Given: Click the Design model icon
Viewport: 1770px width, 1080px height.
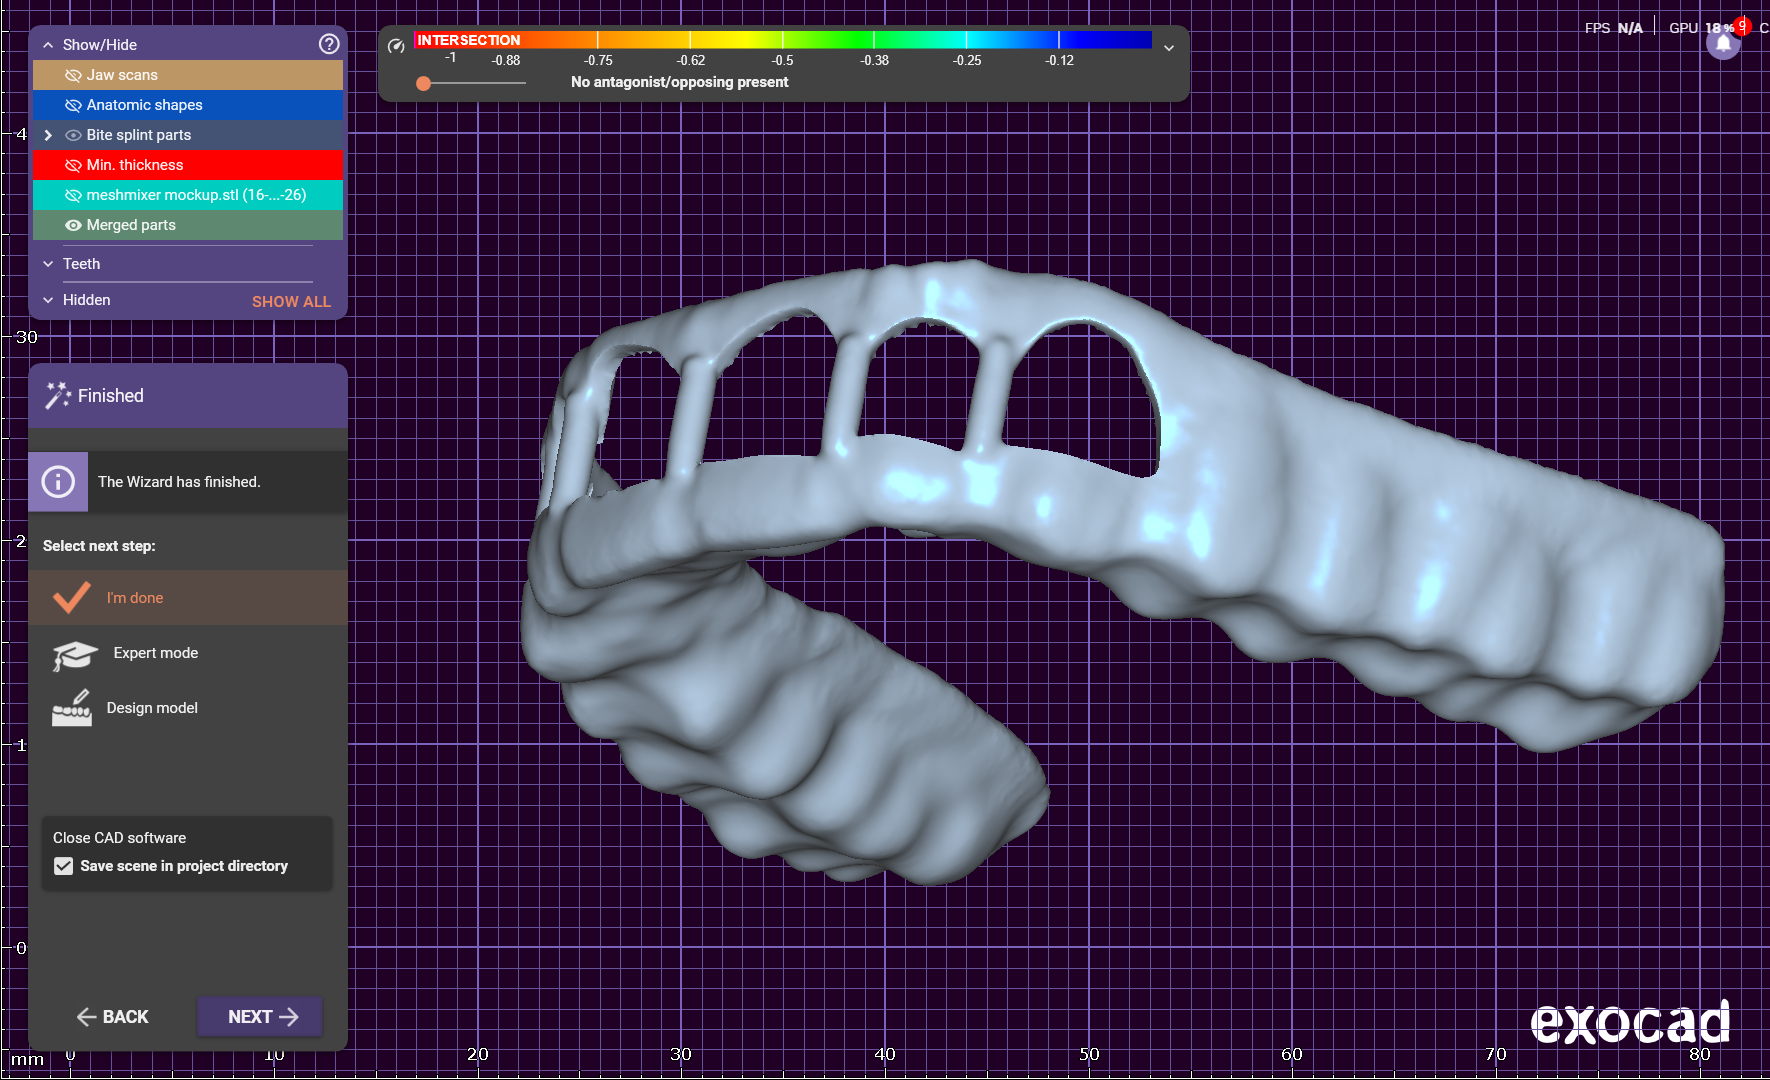Looking at the screenshot, I should pyautogui.click(x=72, y=708).
